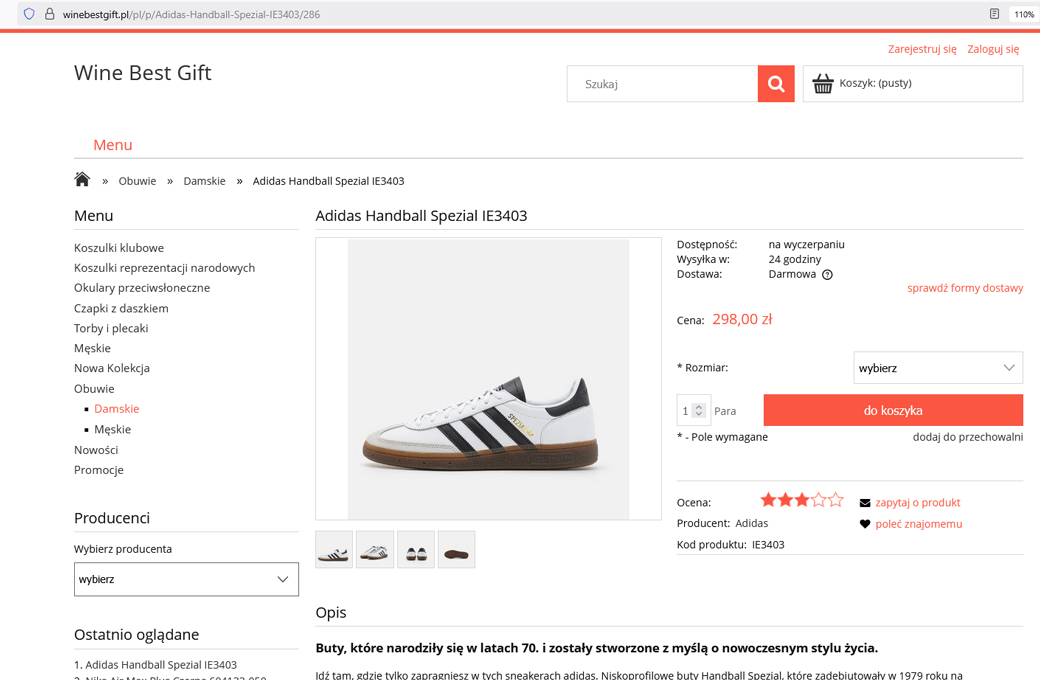The height and width of the screenshot is (680, 1040).
Task: Click Obuwie in the breadcrumb
Action: pyautogui.click(x=137, y=180)
